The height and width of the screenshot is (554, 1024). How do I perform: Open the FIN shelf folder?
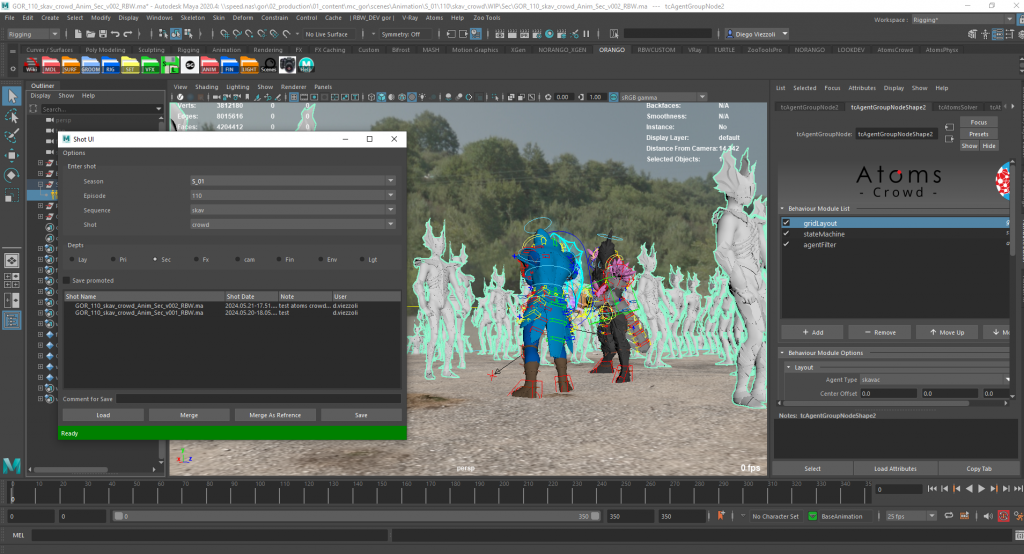point(229,65)
